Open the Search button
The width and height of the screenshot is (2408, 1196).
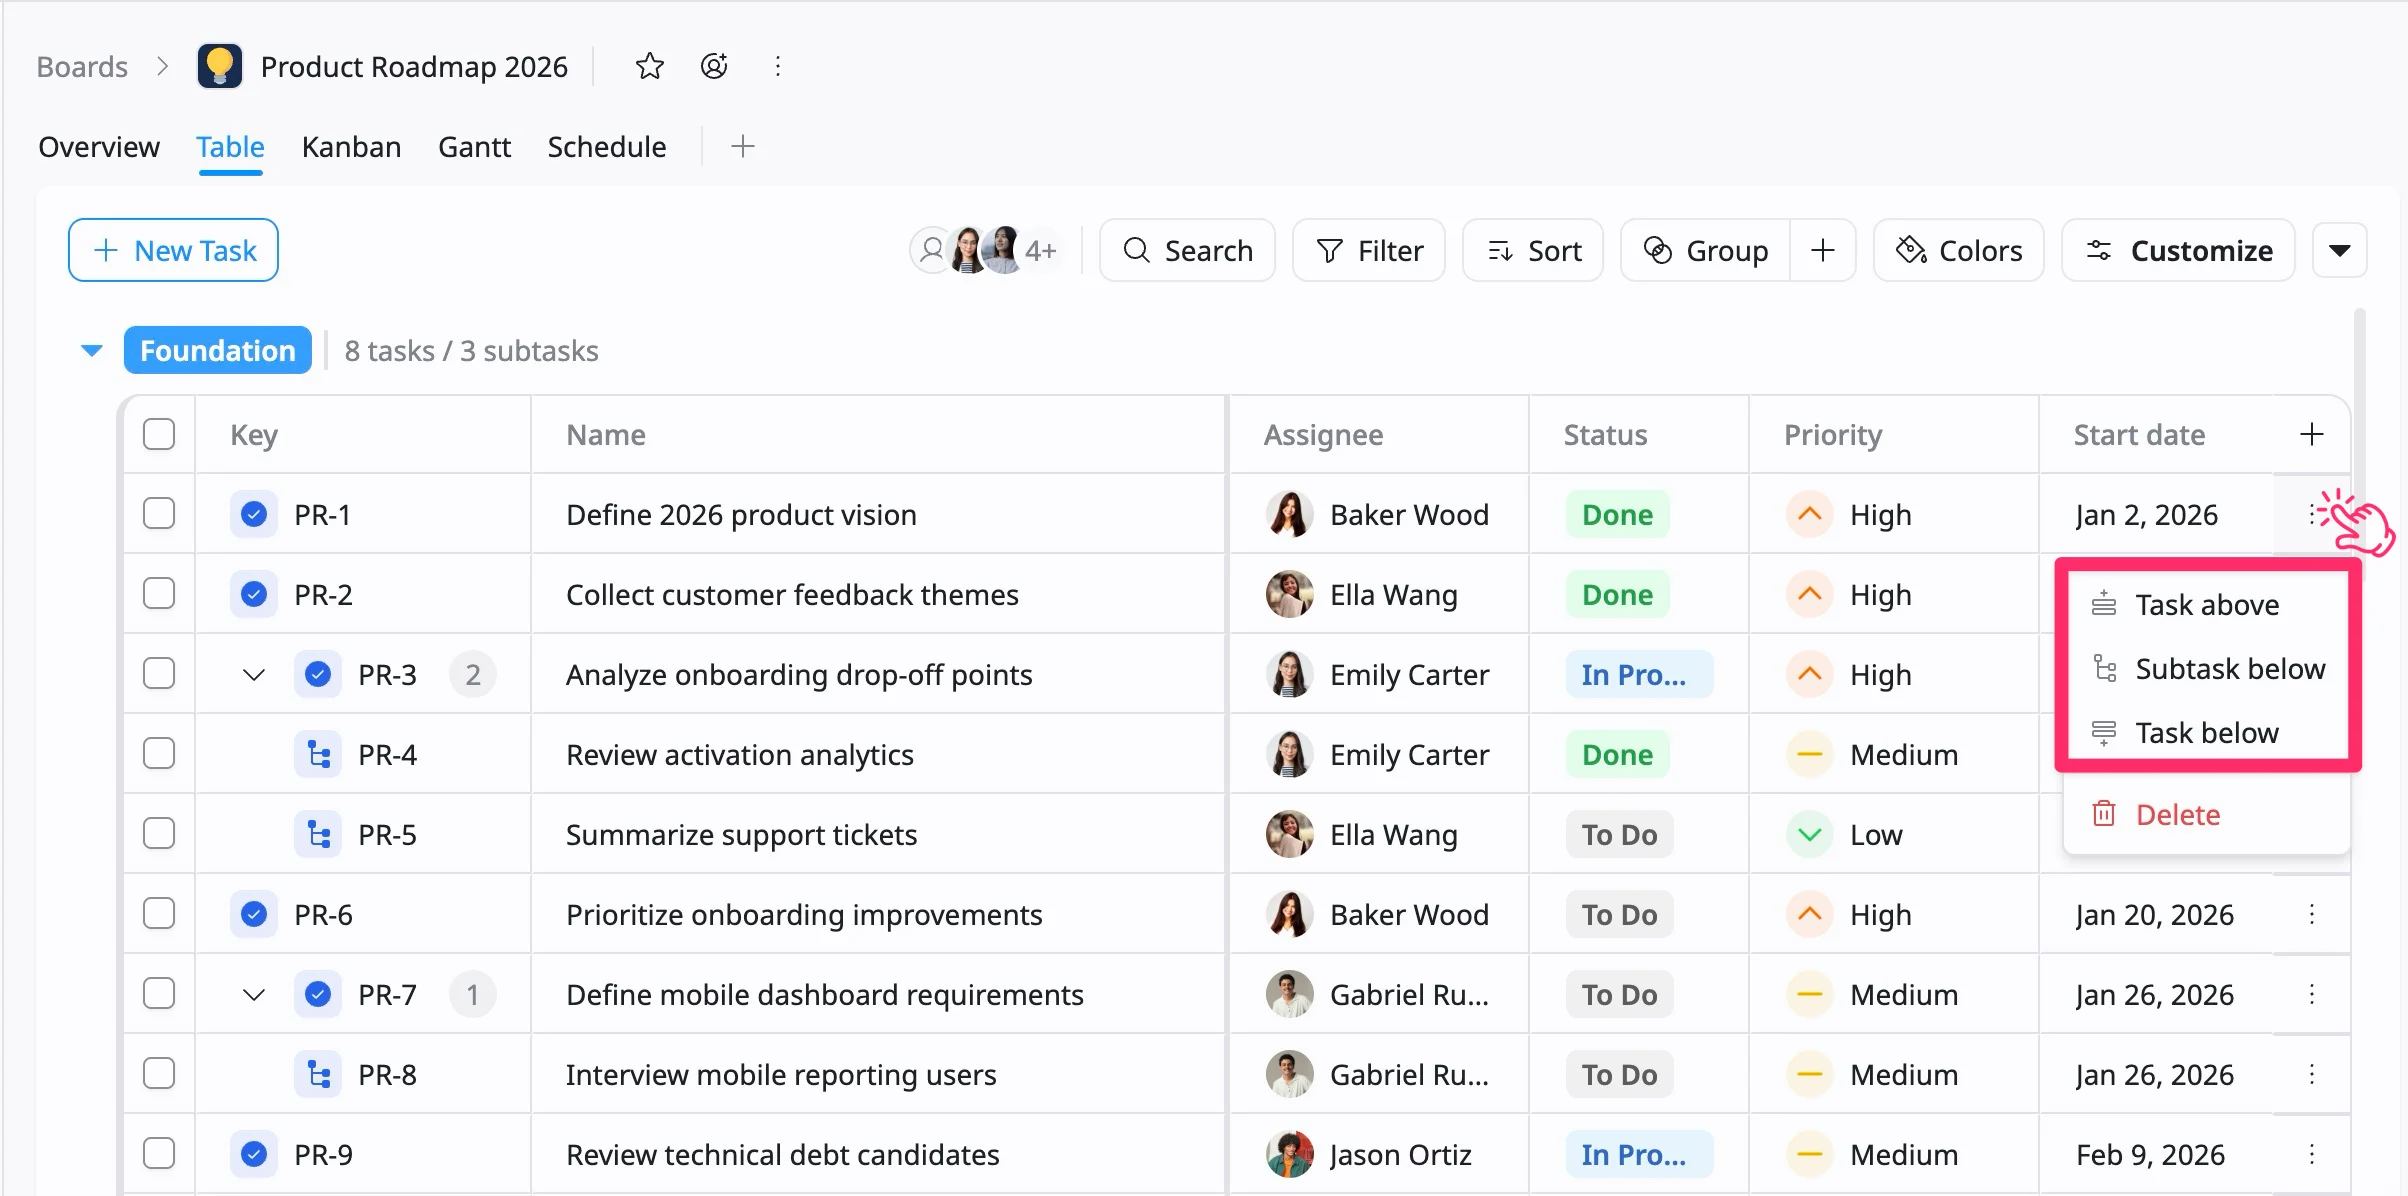1187,250
